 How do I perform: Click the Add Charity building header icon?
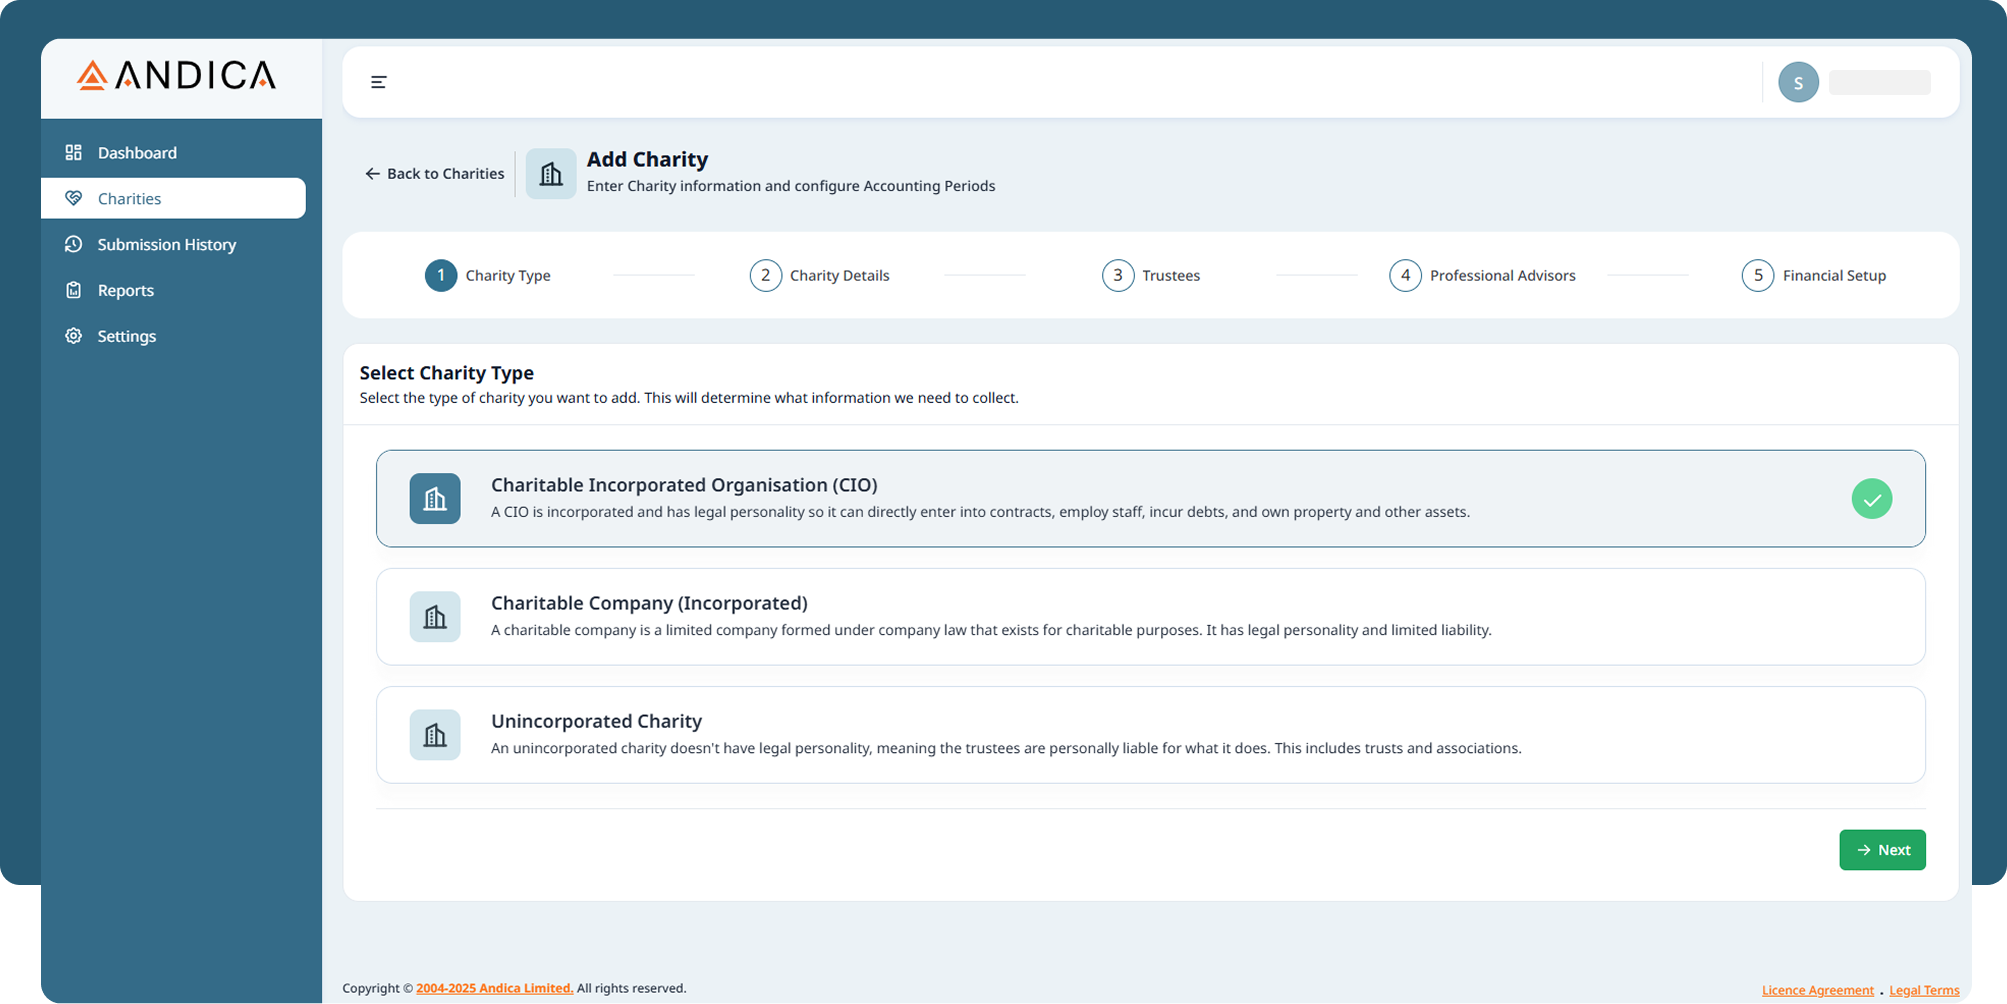click(x=550, y=174)
